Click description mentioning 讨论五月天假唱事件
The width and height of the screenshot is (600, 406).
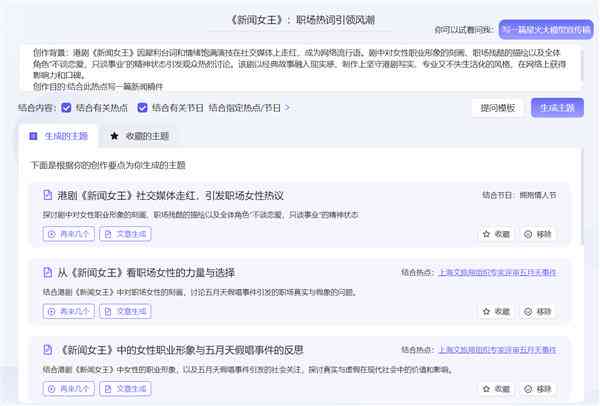(x=201, y=292)
